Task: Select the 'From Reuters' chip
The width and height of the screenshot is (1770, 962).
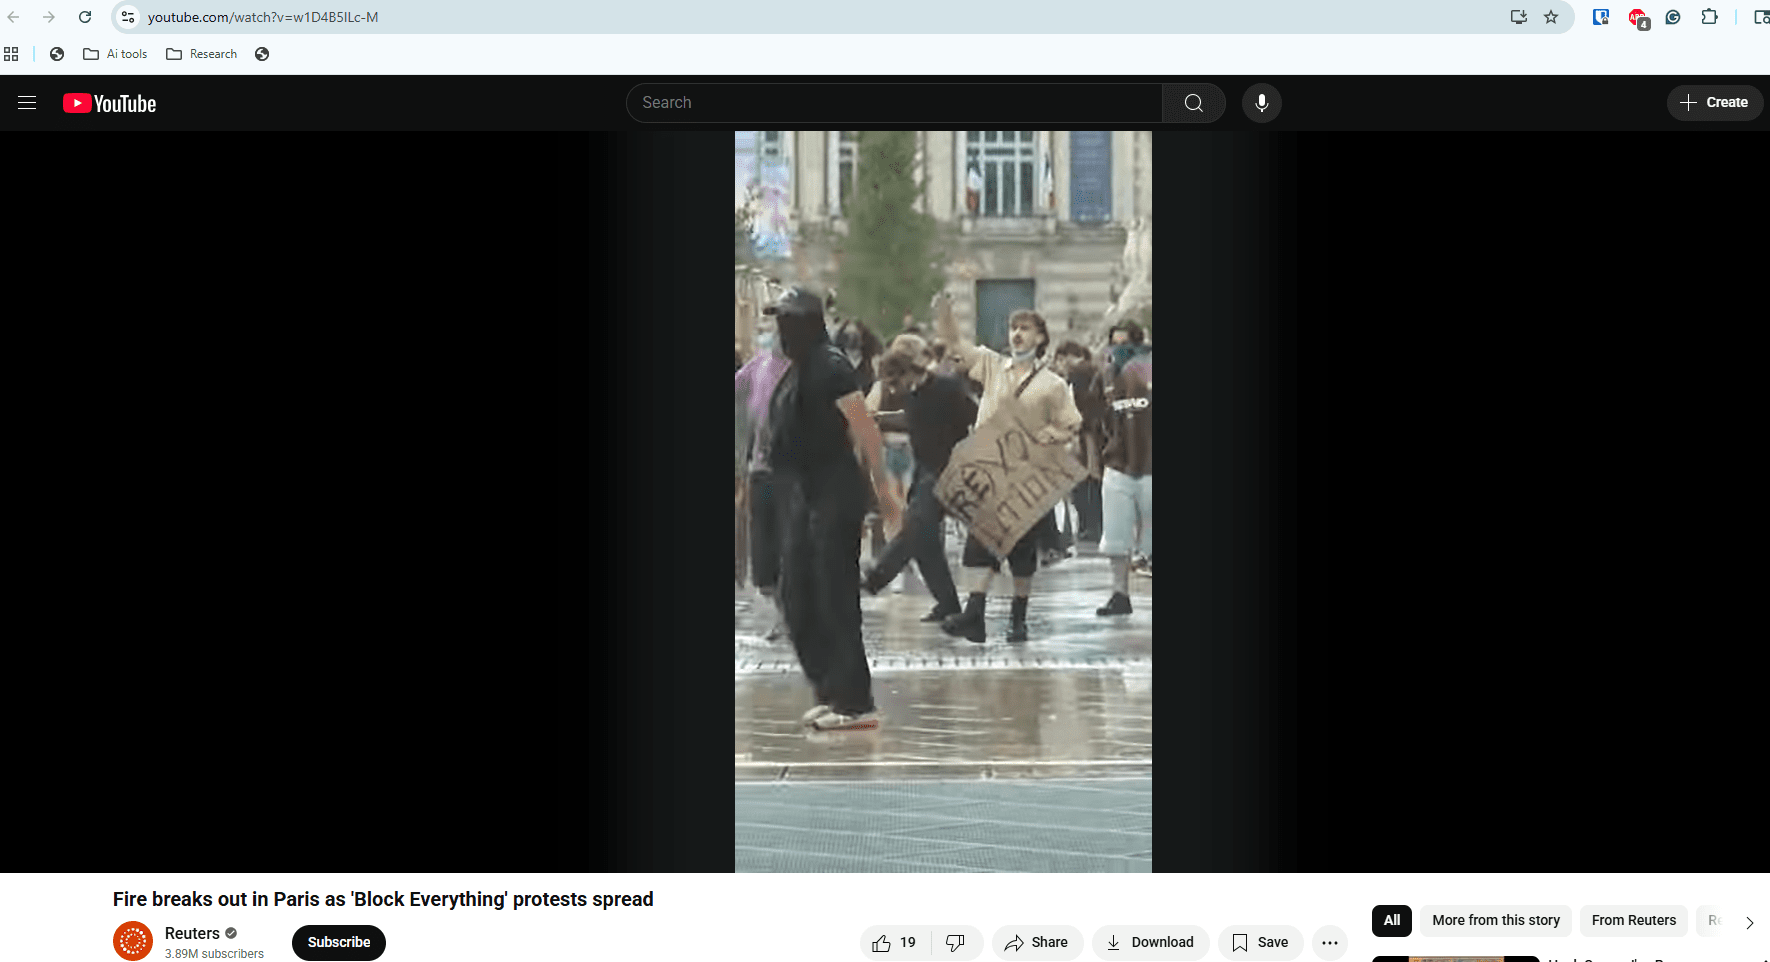Action: coord(1633,920)
